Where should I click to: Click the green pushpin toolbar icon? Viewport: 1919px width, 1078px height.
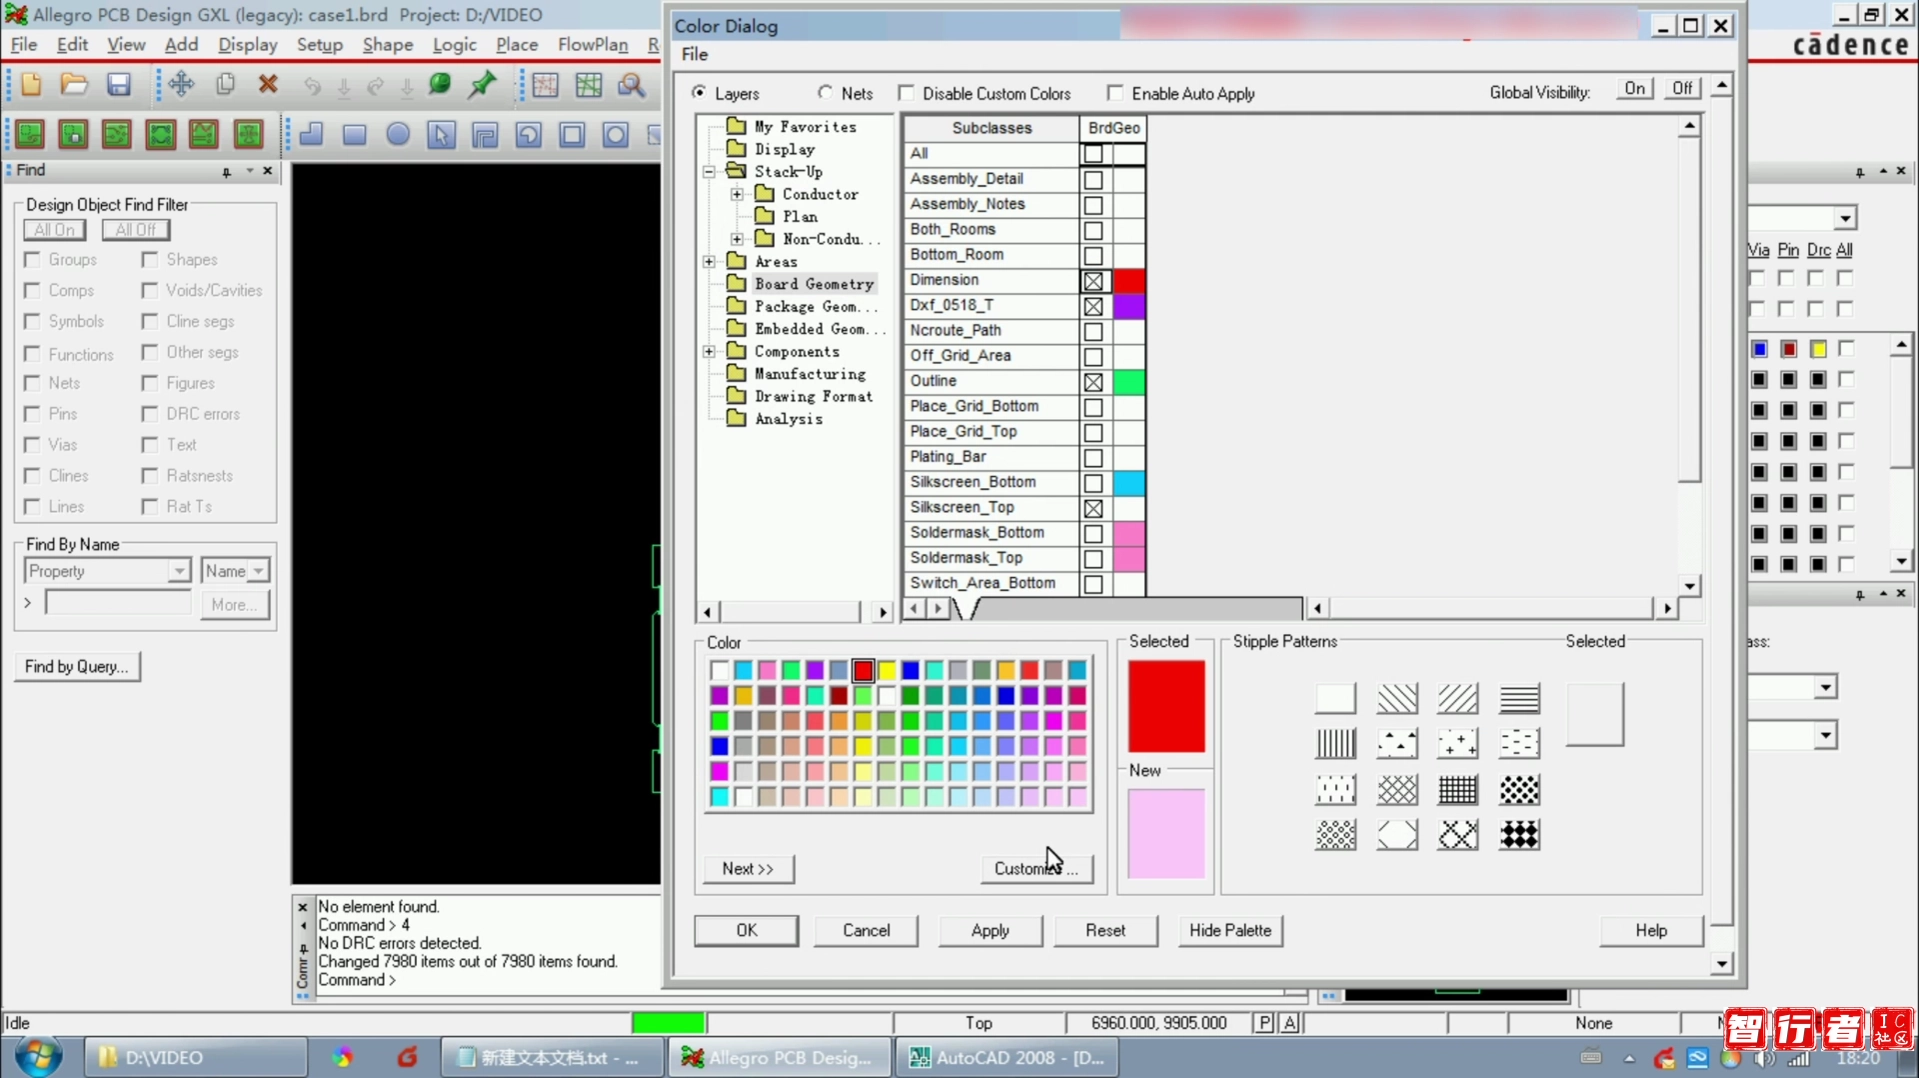coord(483,85)
